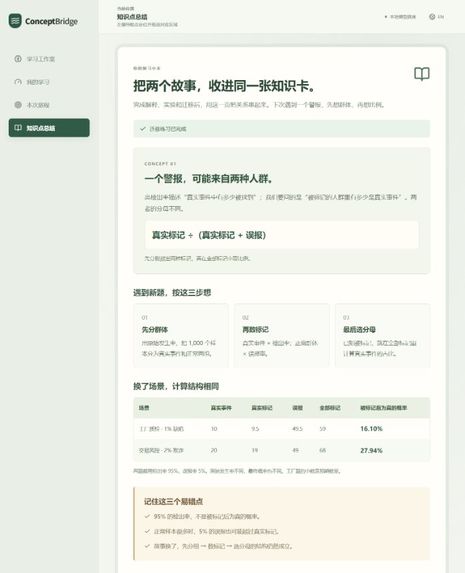Click the 9.5 cell in table
The width and height of the screenshot is (465, 573).
tap(255, 429)
